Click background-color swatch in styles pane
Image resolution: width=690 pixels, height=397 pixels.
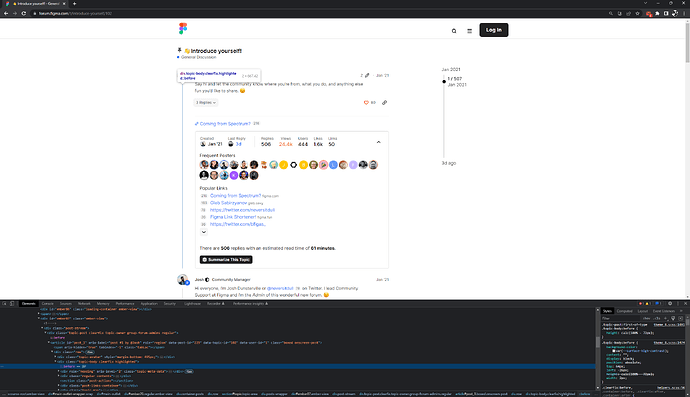point(614,351)
